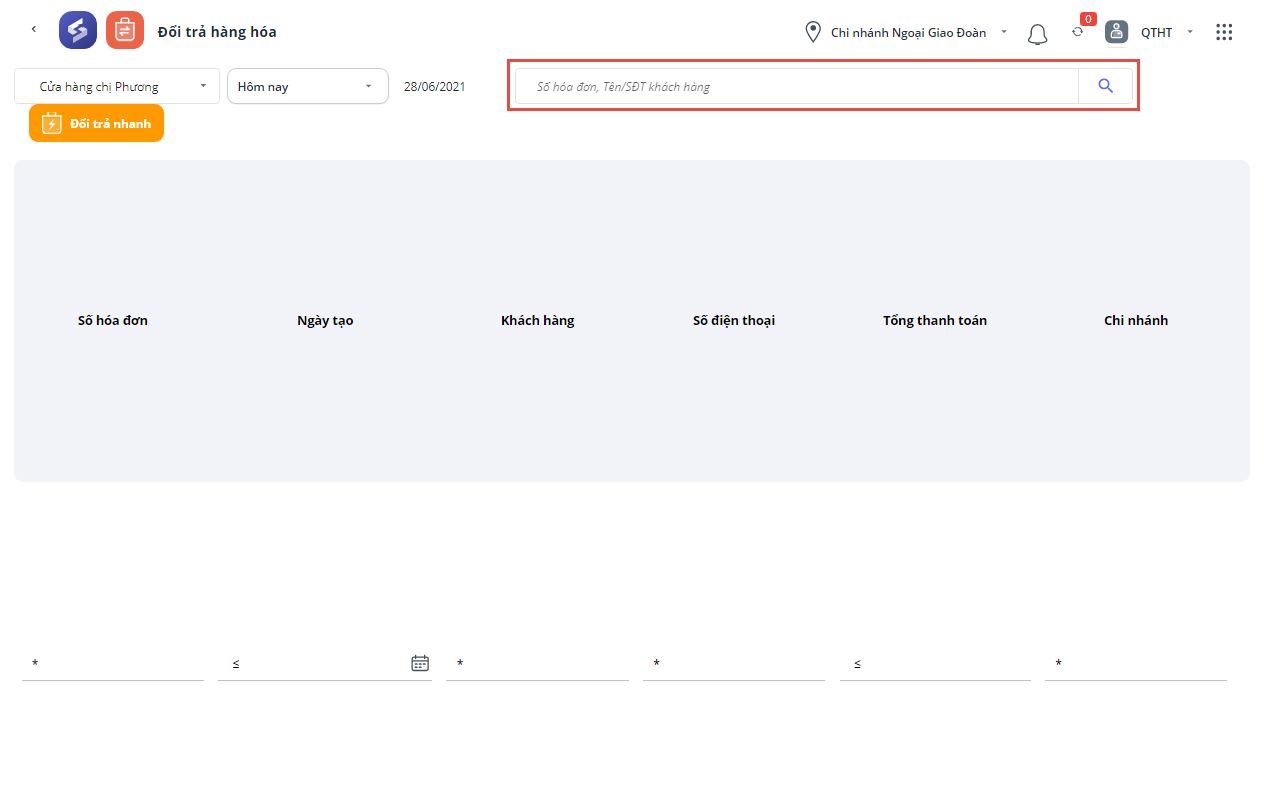The width and height of the screenshot is (1264, 807).
Task: Click the search magnifier button
Action: pyautogui.click(x=1105, y=86)
